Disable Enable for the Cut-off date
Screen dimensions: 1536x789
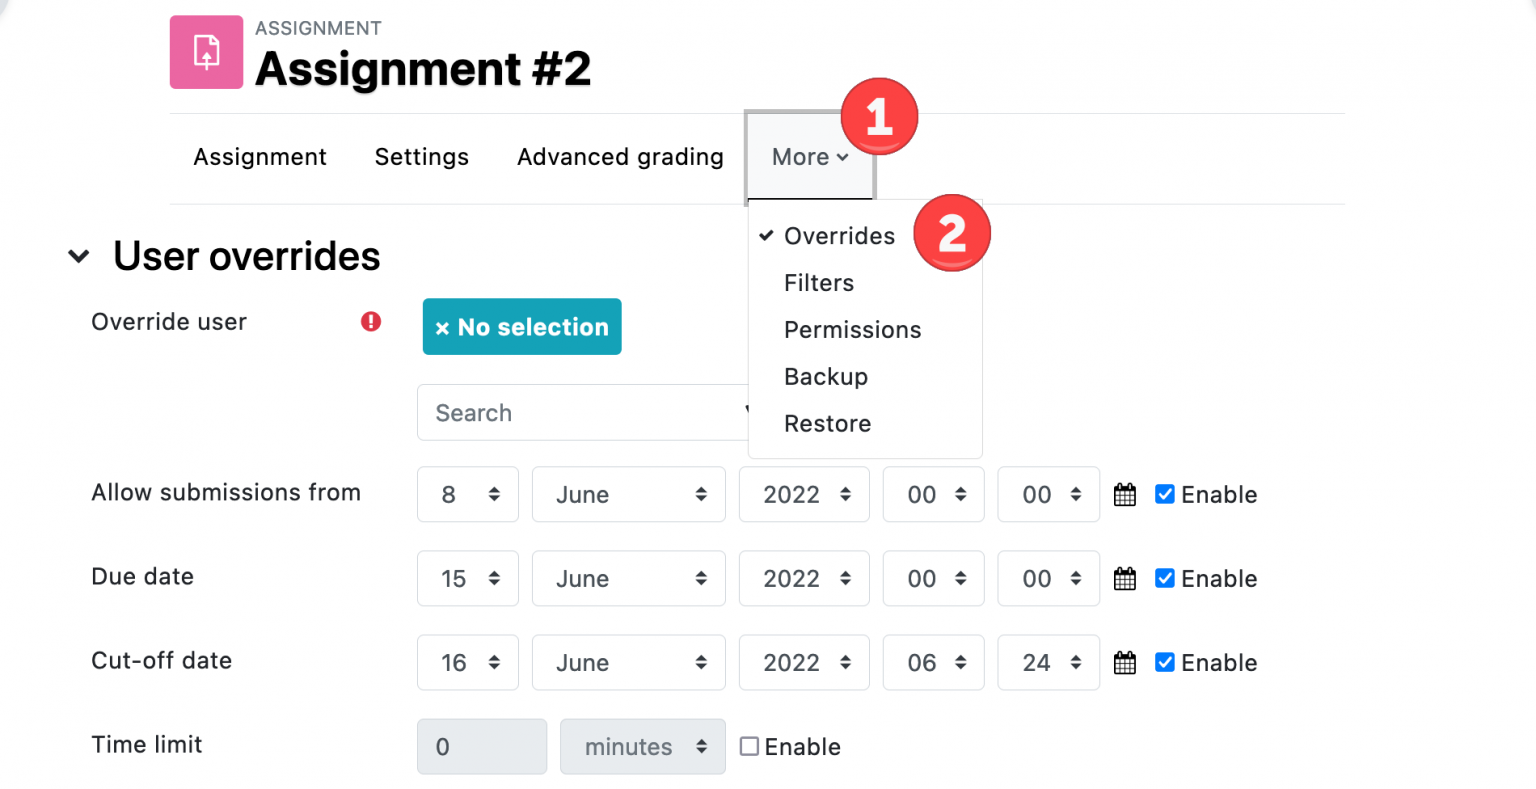1165,662
